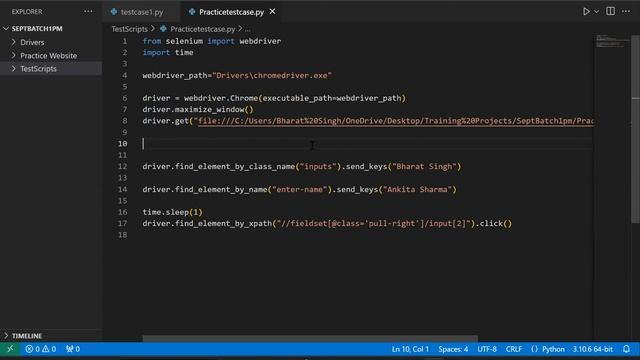Screen dimensions: 640x360
Task: Change indentation via Spaces: 4
Action: [x=453, y=349]
